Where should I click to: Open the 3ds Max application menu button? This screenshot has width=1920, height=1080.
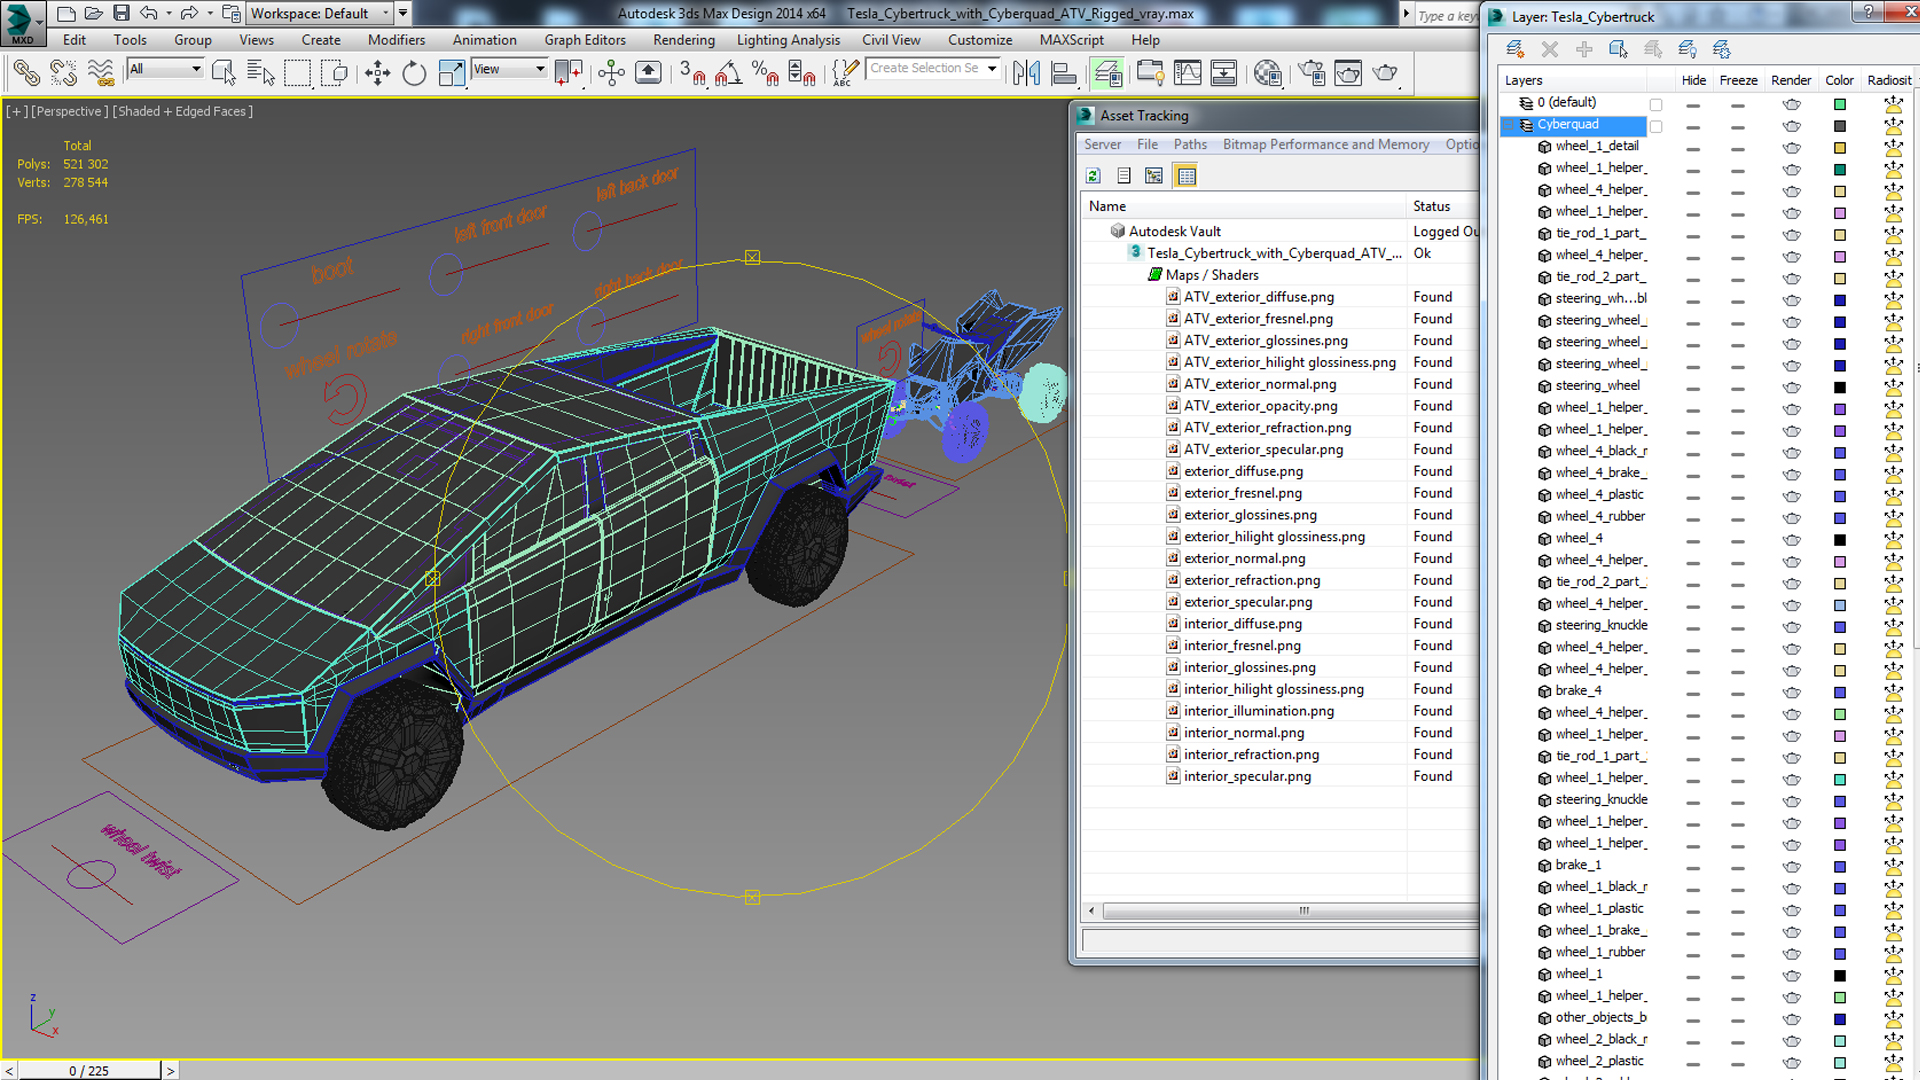[x=22, y=22]
